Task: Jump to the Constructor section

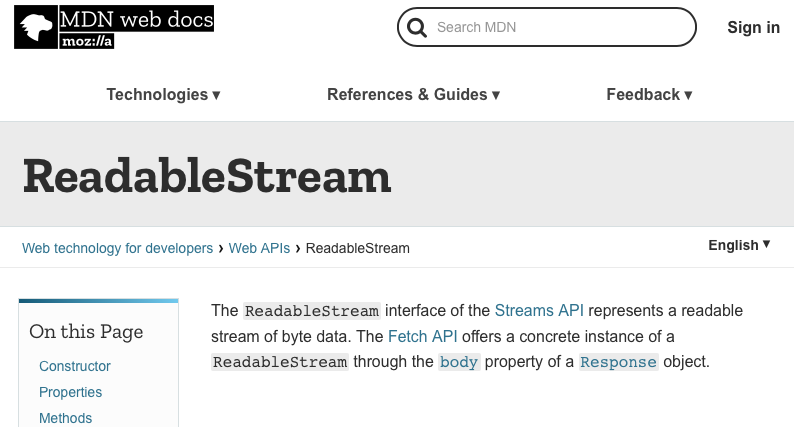Action: point(75,366)
